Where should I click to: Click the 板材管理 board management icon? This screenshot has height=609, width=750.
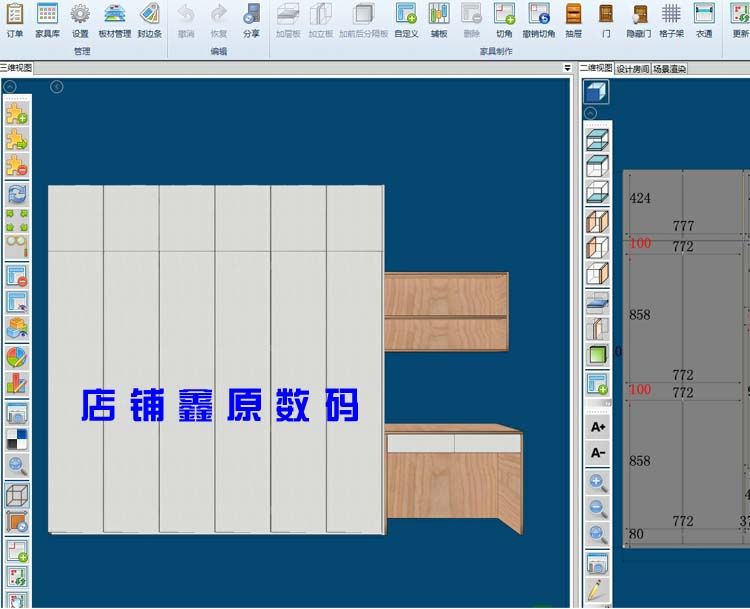click(x=115, y=19)
